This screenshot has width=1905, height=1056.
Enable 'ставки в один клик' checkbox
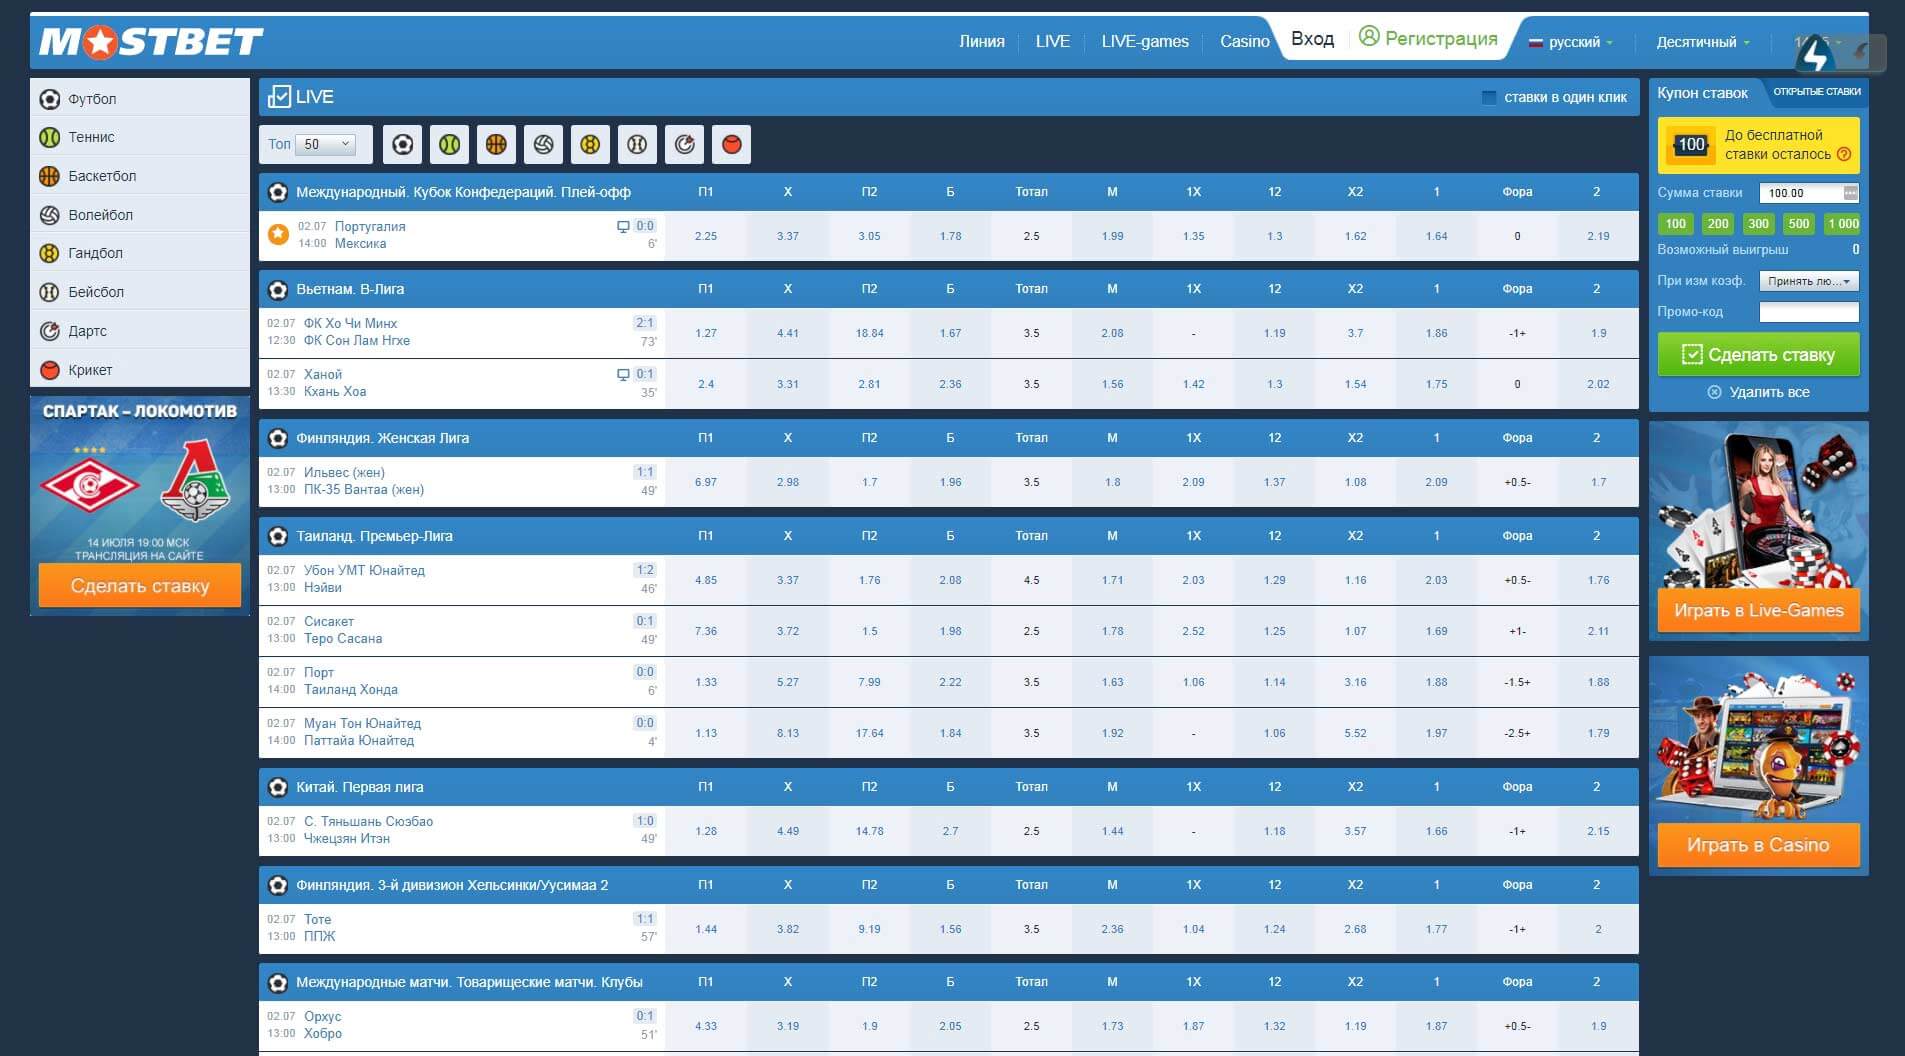(1488, 97)
